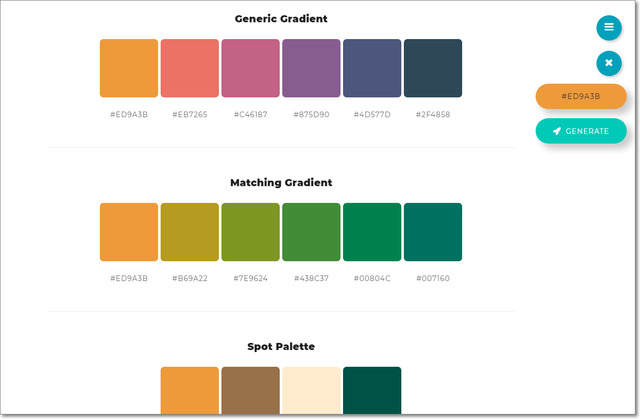Click the round X close button
This screenshot has width=640, height=419.
[609, 64]
